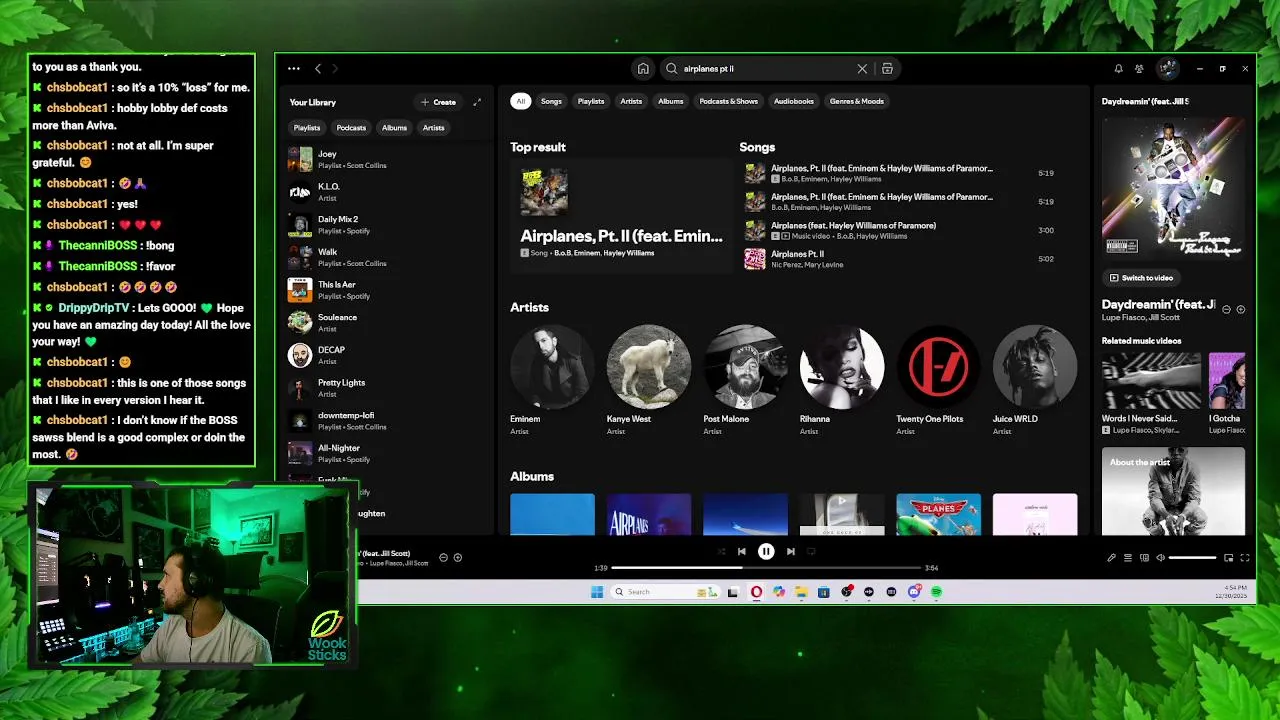Open the Eminem artist result
Image resolution: width=1280 pixels, height=720 pixels.
click(x=552, y=380)
